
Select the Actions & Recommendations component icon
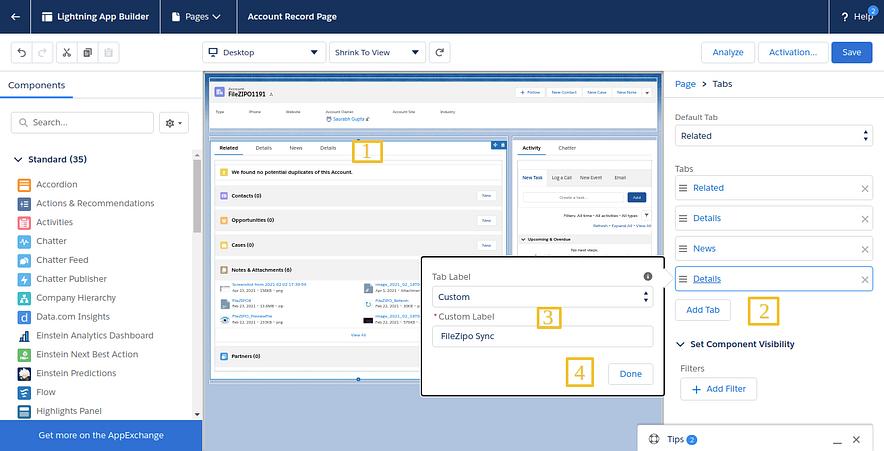tap(24, 204)
